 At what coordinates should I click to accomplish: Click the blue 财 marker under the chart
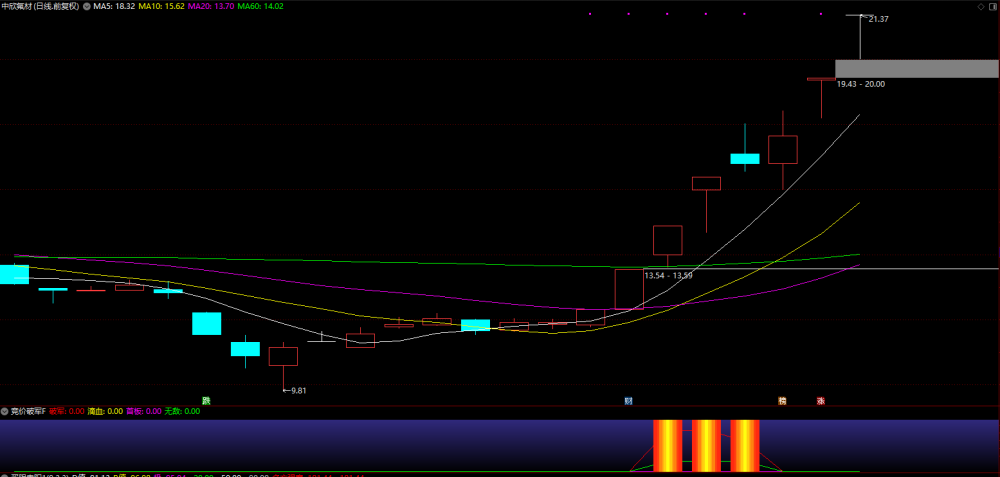click(x=628, y=400)
